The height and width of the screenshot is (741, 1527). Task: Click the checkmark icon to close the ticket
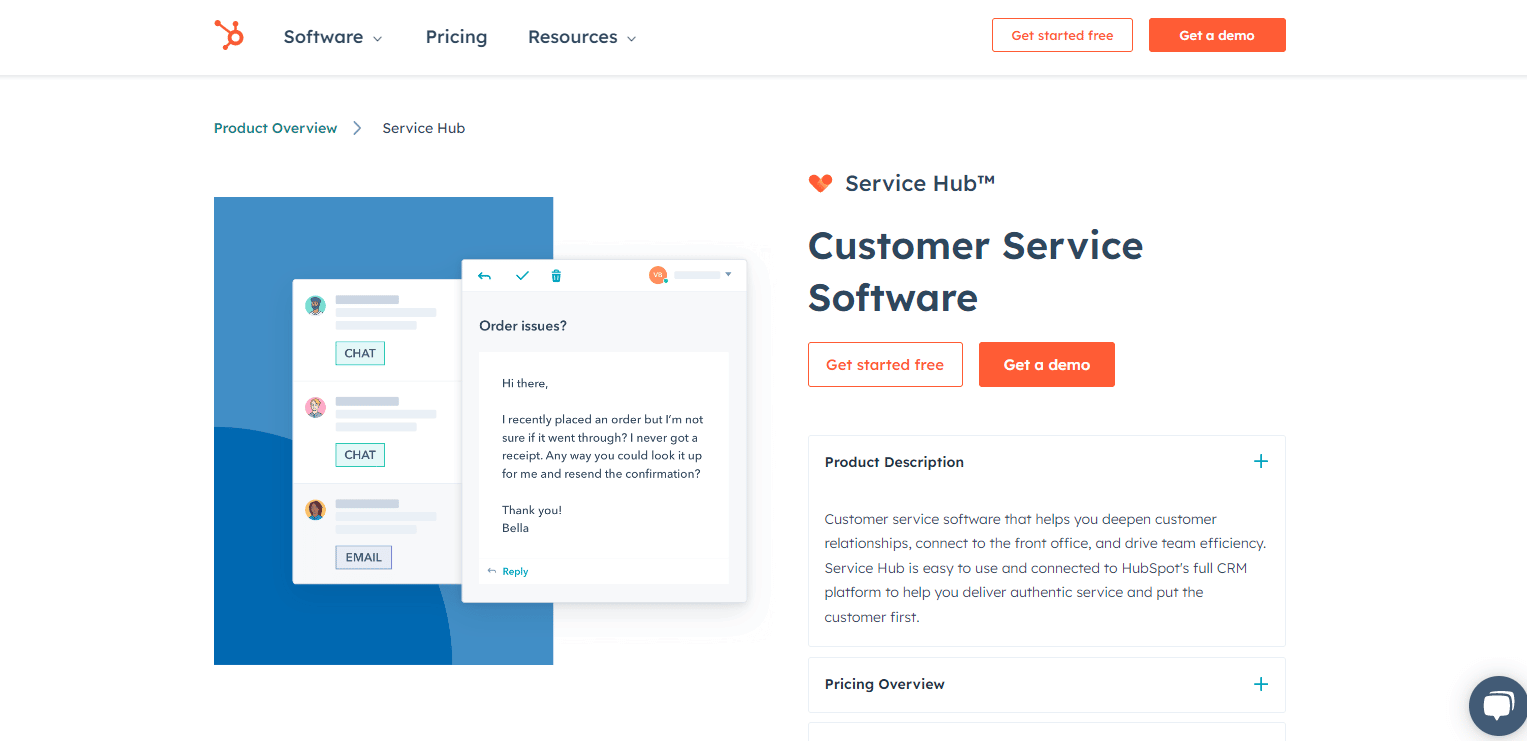pos(522,275)
